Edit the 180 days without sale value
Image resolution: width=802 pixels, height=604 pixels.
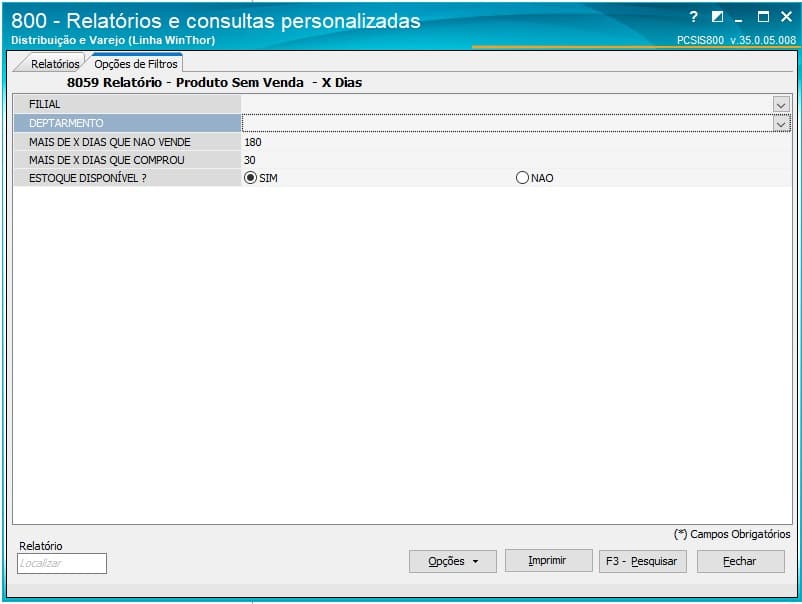point(516,142)
